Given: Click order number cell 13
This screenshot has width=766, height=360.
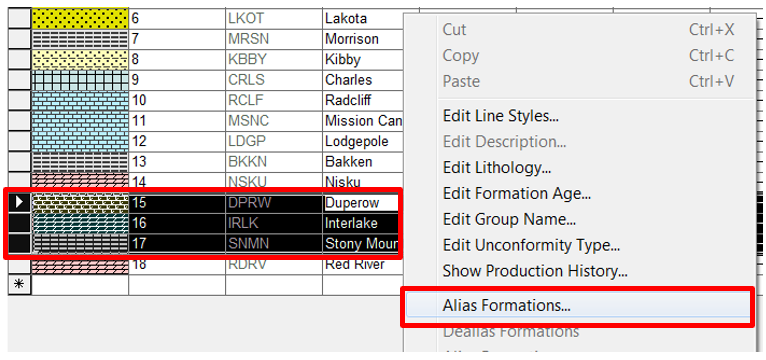Looking at the screenshot, I should pyautogui.click(x=177, y=162).
